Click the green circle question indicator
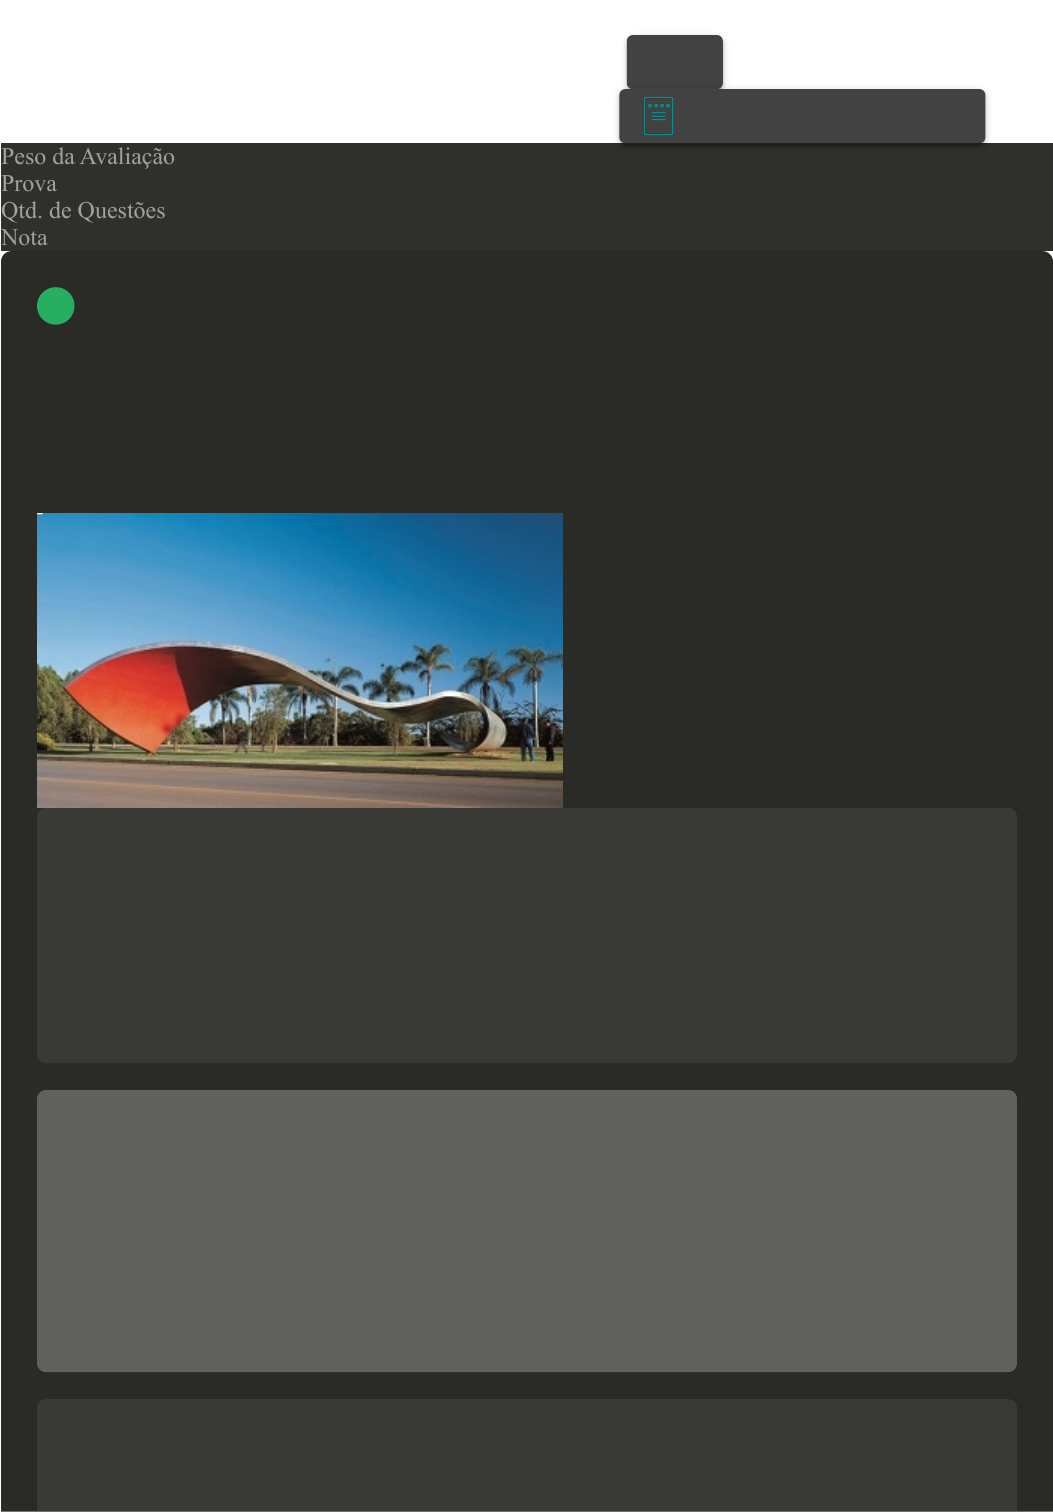This screenshot has width=1053, height=1512. click(56, 306)
